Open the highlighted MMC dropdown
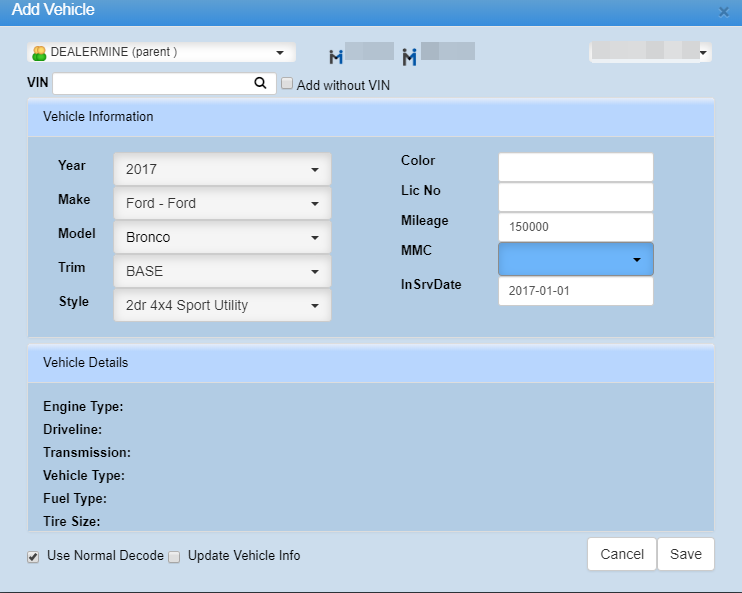The height and width of the screenshot is (593, 742). coord(576,259)
